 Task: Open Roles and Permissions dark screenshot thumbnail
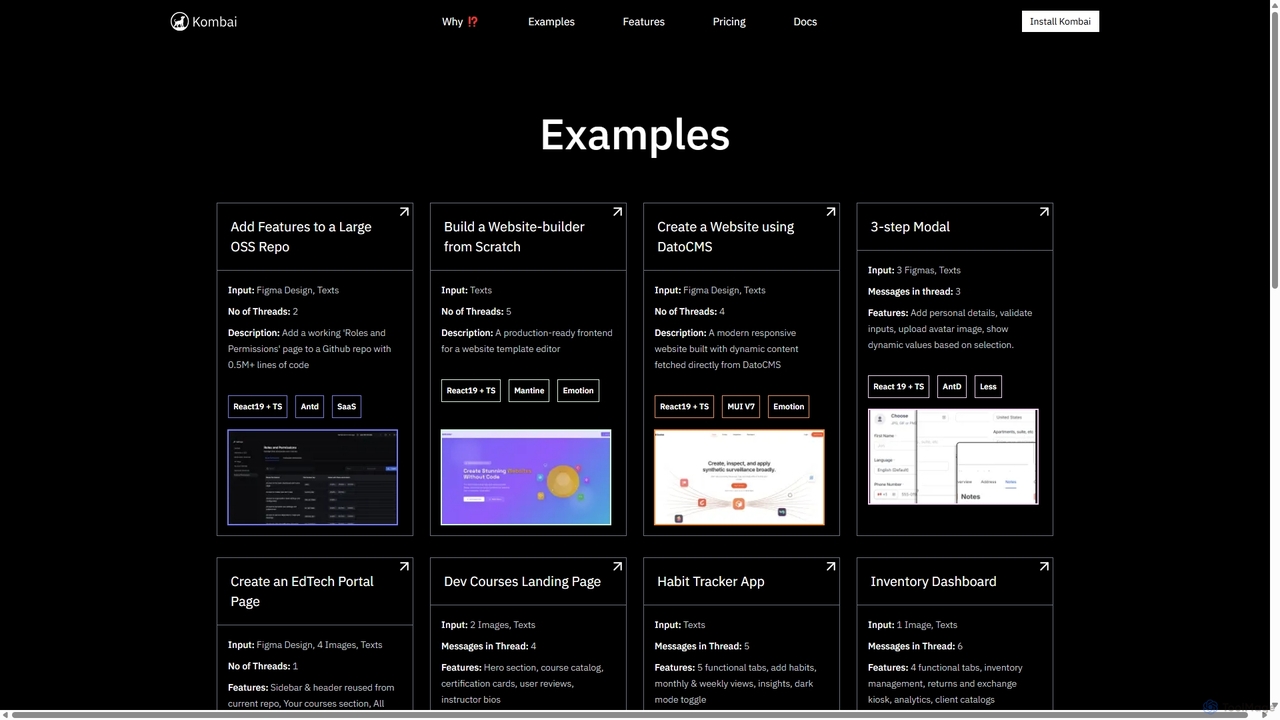click(313, 477)
